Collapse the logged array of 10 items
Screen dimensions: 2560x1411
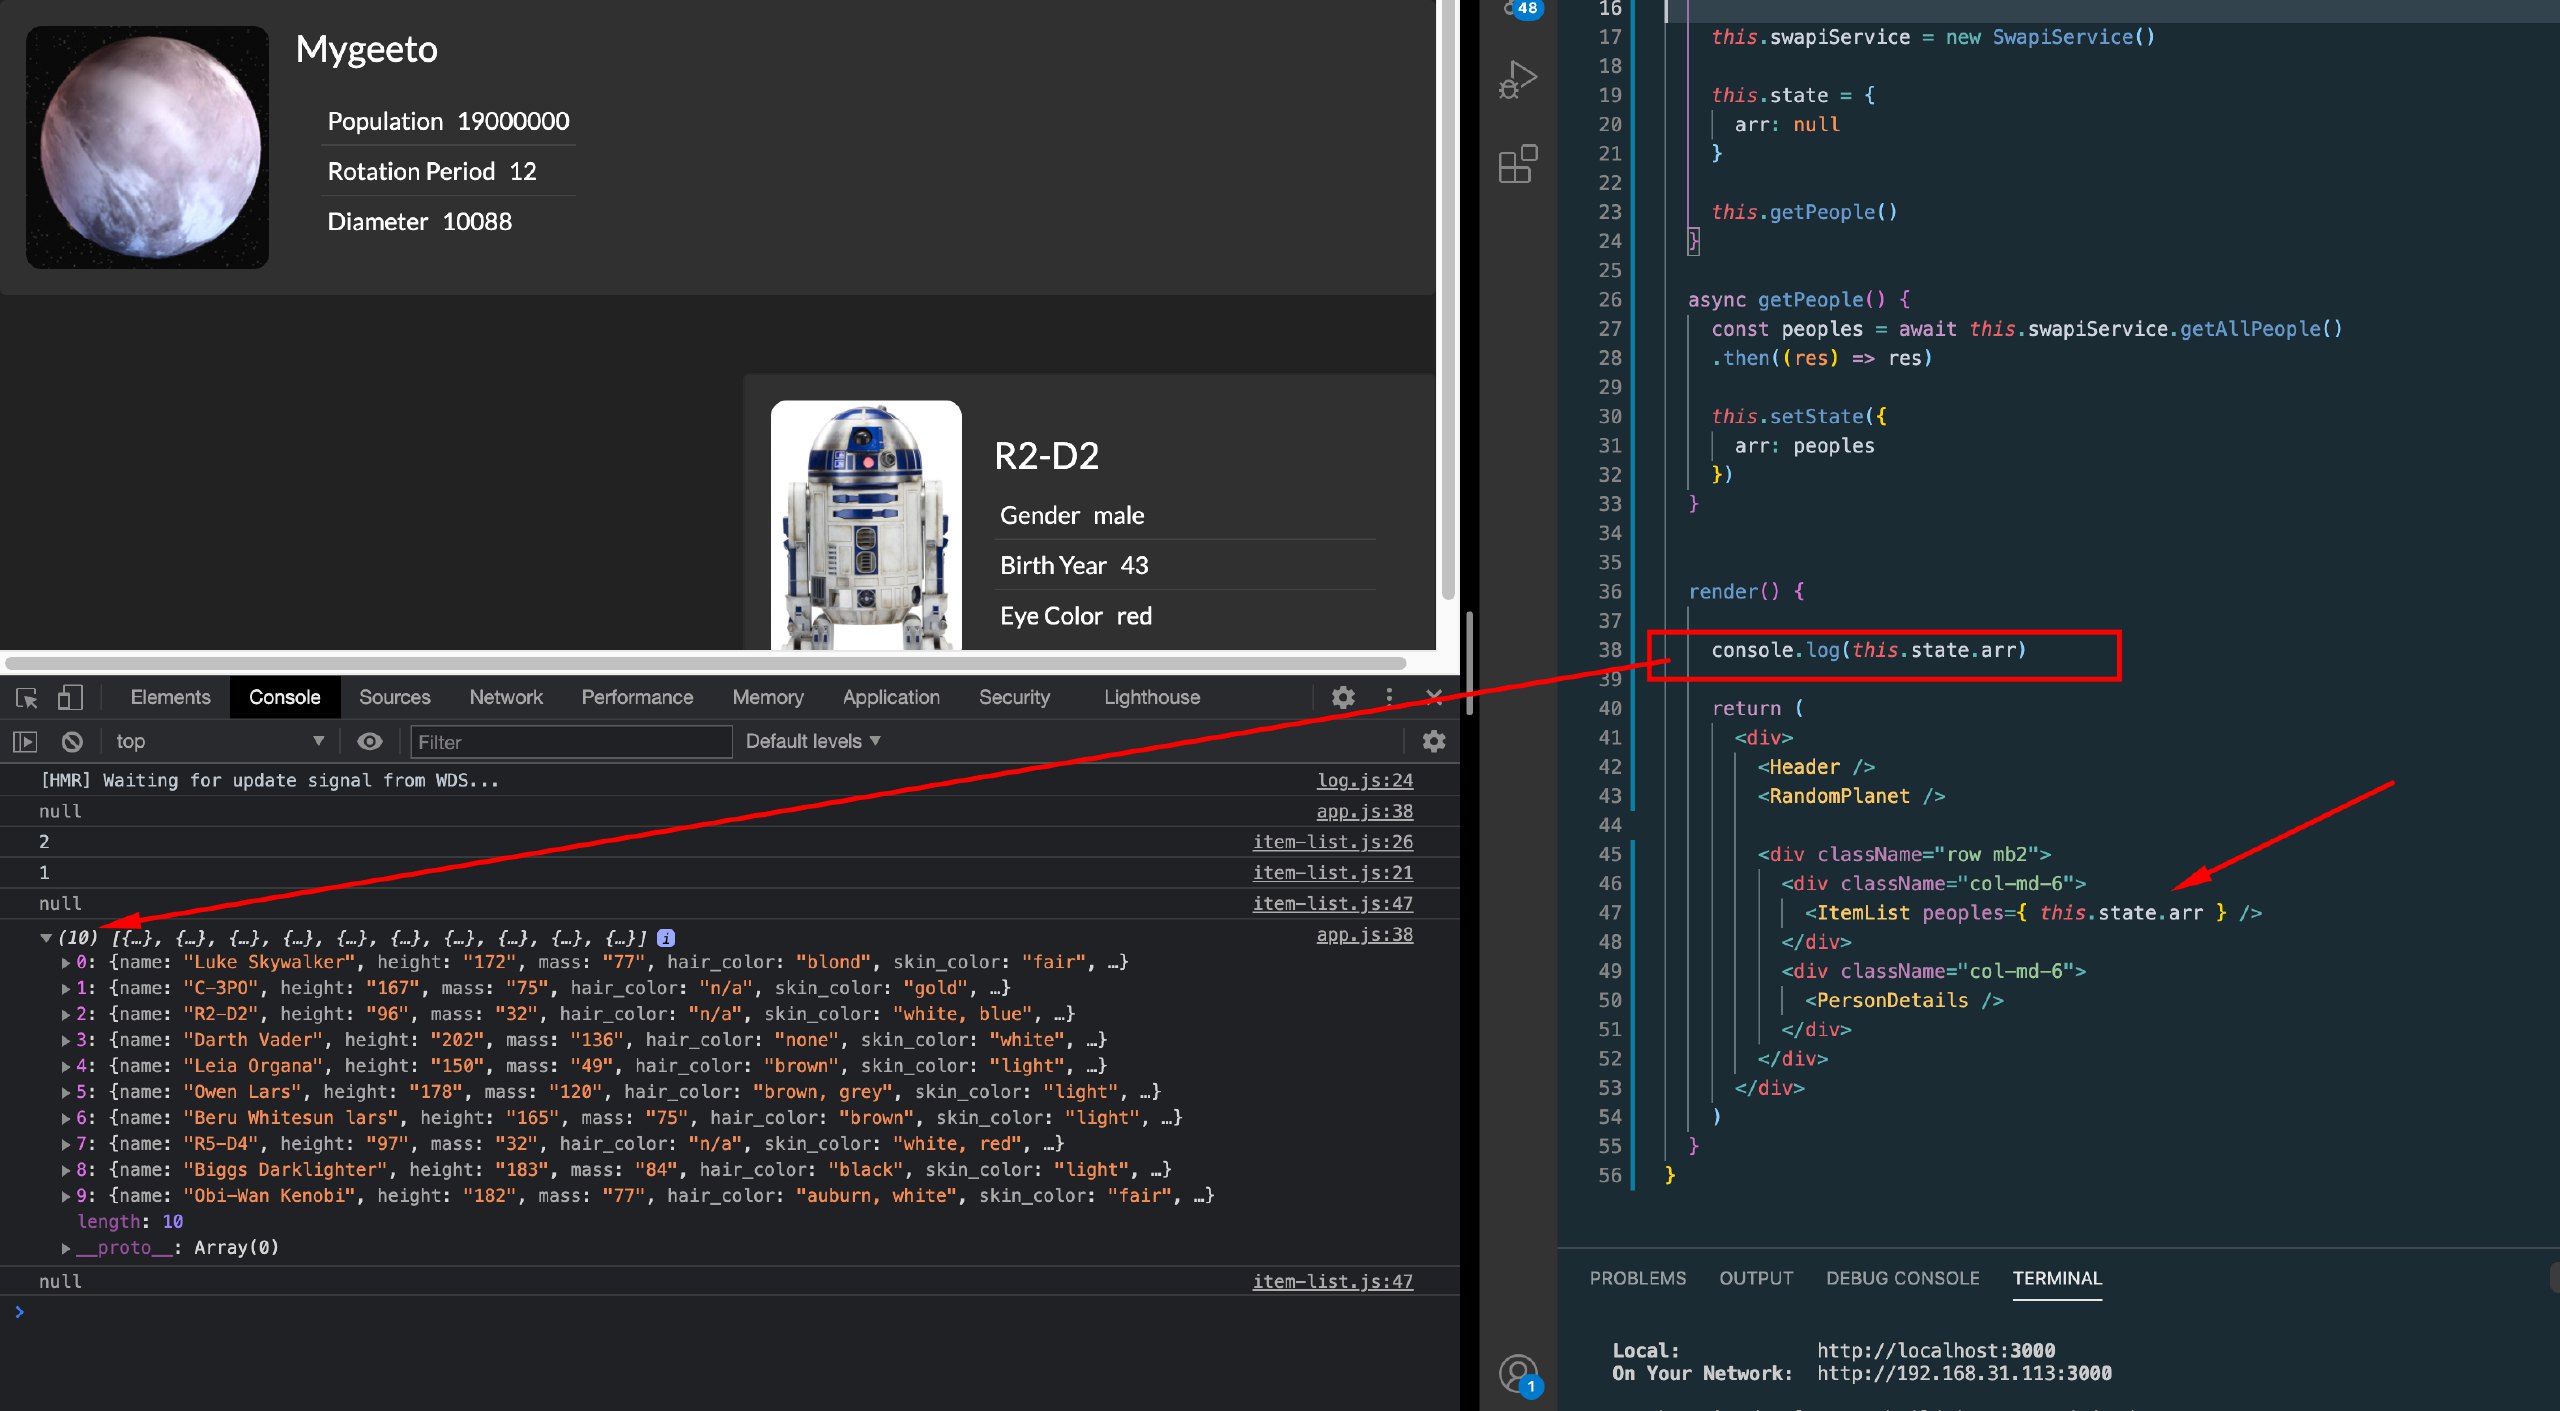pyautogui.click(x=46, y=938)
